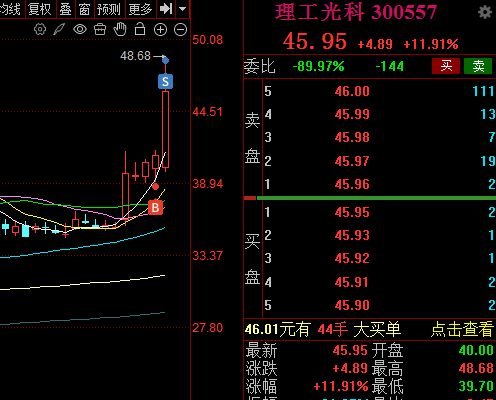Expand the toolbar dropdown arrow
This screenshot has height=400, width=496.
point(182,9)
